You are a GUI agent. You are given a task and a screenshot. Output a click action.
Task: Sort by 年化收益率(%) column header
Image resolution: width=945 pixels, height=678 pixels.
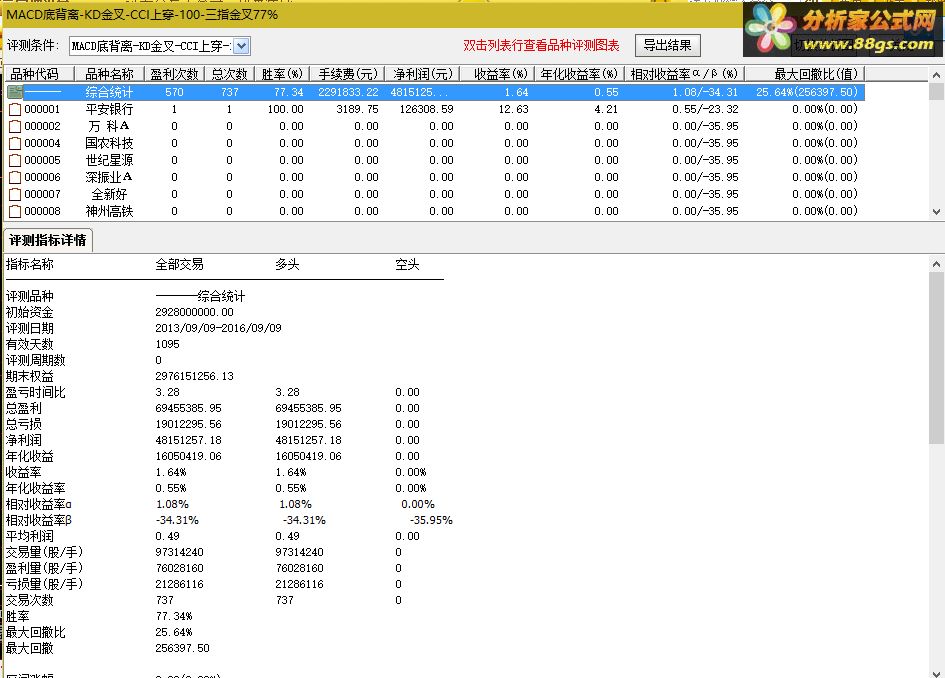point(580,74)
